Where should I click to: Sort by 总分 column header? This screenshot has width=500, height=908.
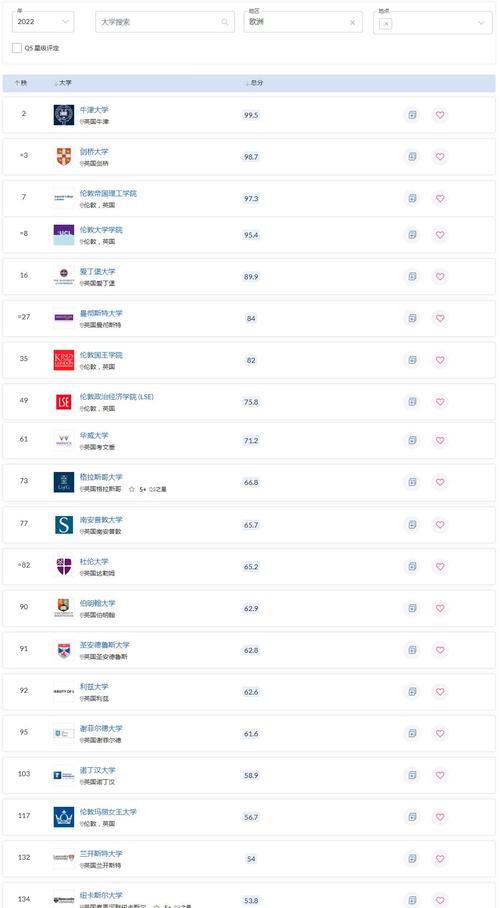[x=254, y=83]
